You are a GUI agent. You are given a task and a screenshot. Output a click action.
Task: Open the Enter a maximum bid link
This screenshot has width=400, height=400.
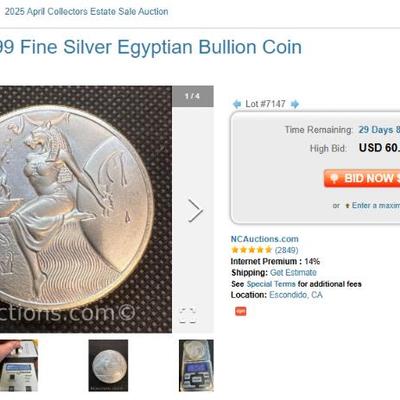pyautogui.click(x=376, y=205)
